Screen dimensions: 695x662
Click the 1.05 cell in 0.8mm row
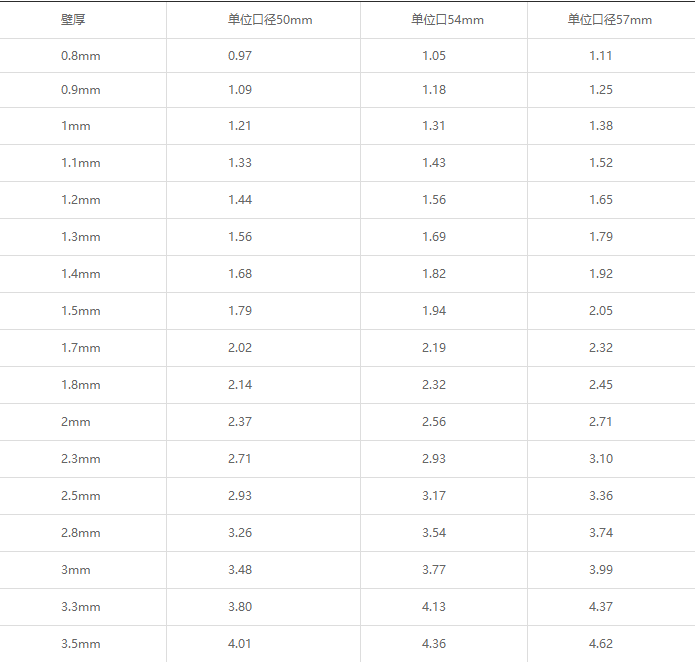pyautogui.click(x=434, y=56)
